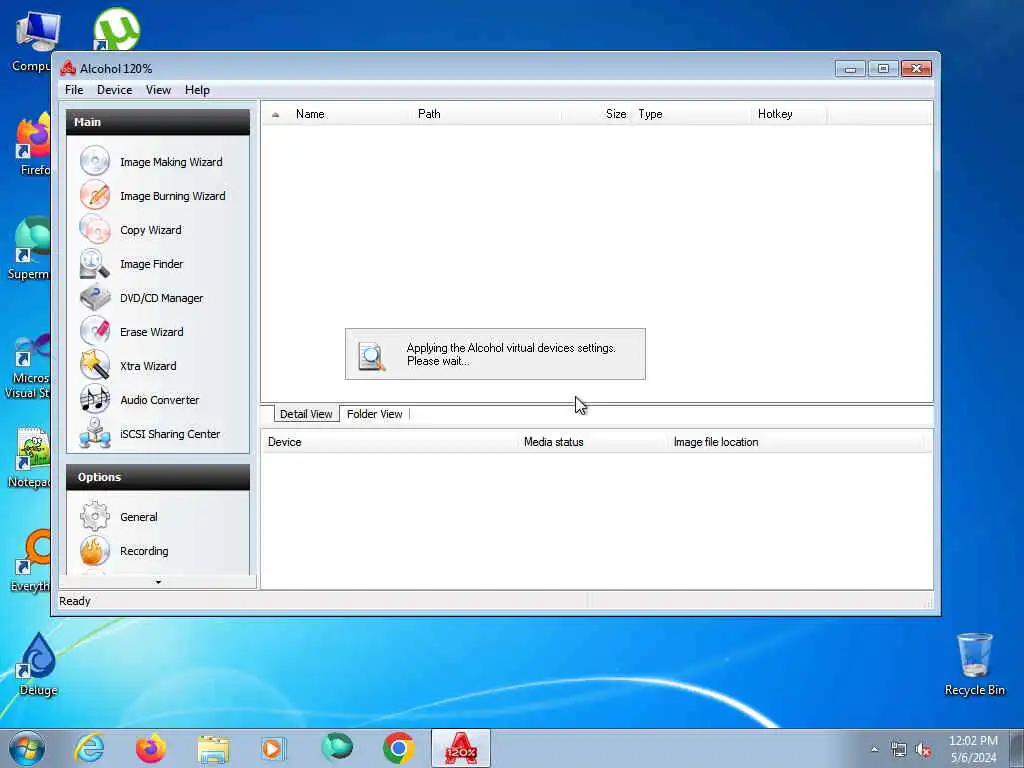Open DVD/CD Manager drive icon
Viewport: 1024px width, 768px height.
click(x=95, y=297)
